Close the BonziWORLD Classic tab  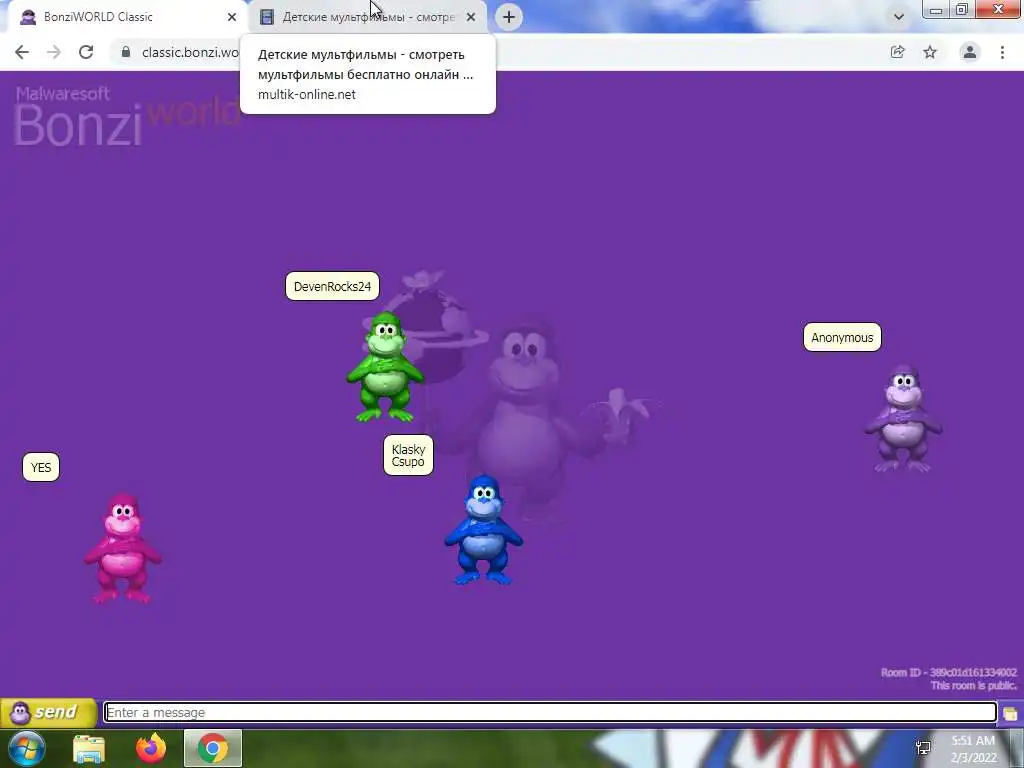point(232,17)
